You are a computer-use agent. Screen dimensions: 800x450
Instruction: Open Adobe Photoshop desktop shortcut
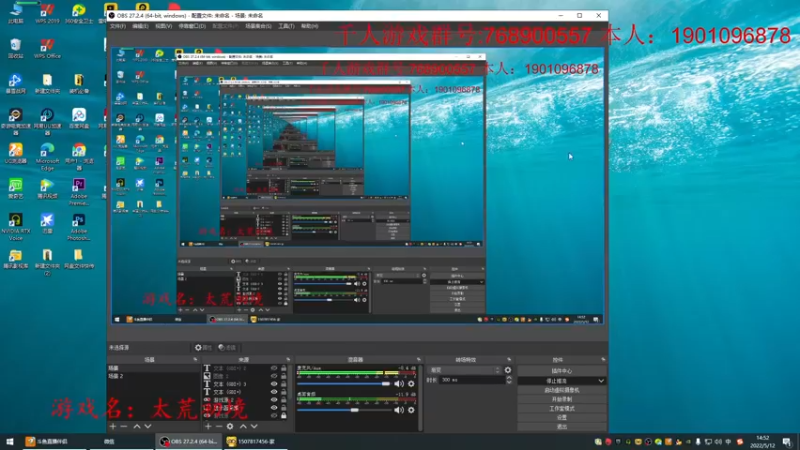pos(79,227)
